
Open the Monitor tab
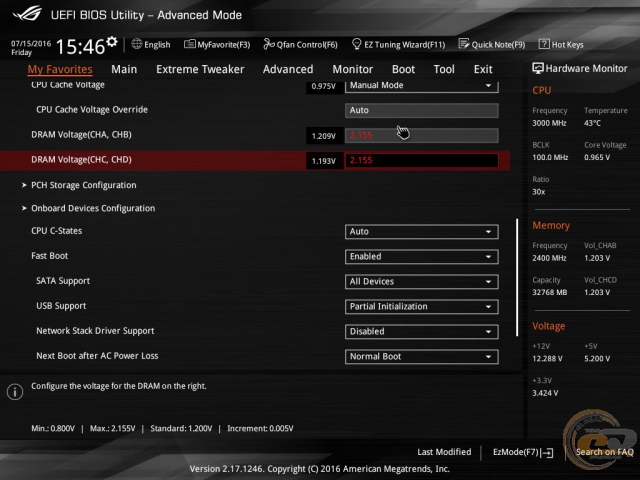coord(353,69)
